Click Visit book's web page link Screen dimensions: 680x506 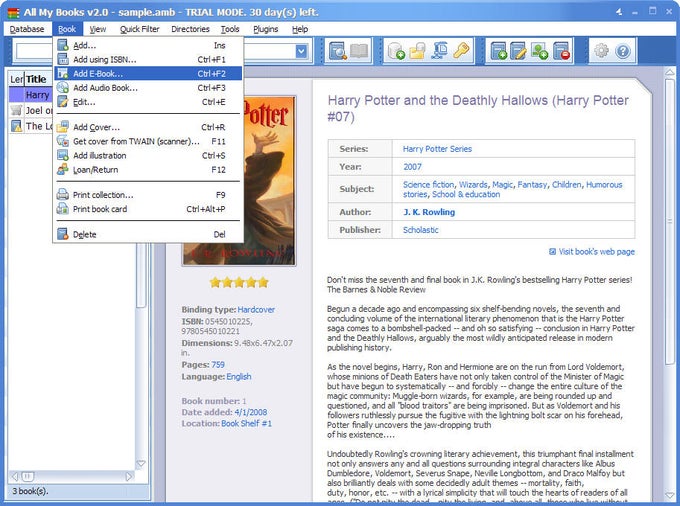[x=596, y=251]
